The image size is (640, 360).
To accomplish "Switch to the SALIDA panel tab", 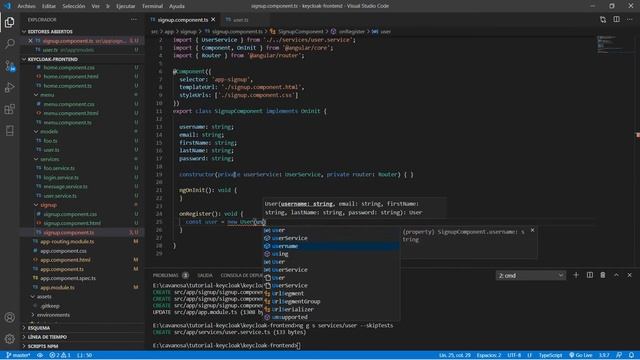I will click(x=204, y=276).
